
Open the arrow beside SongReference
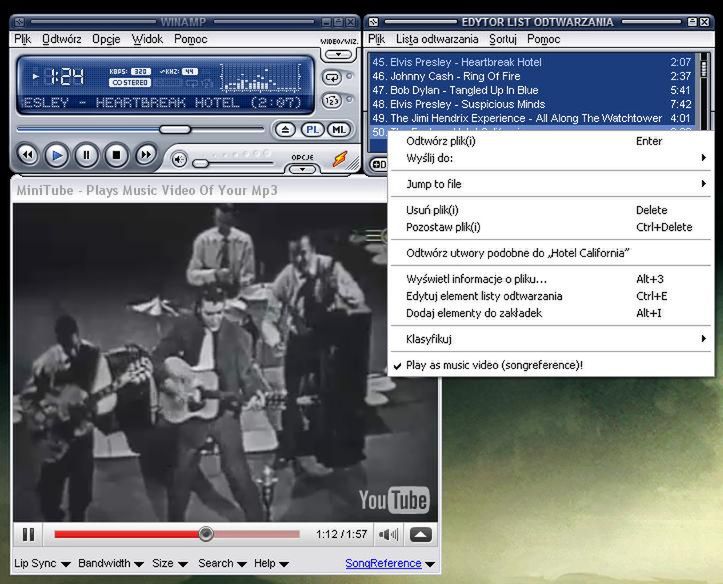click(x=430, y=564)
